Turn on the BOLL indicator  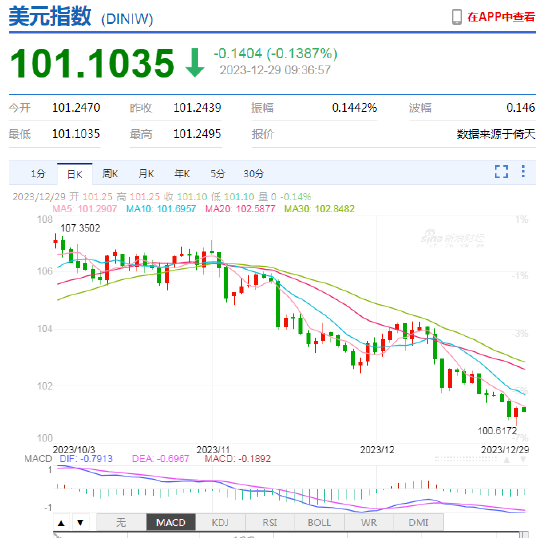click(x=320, y=523)
